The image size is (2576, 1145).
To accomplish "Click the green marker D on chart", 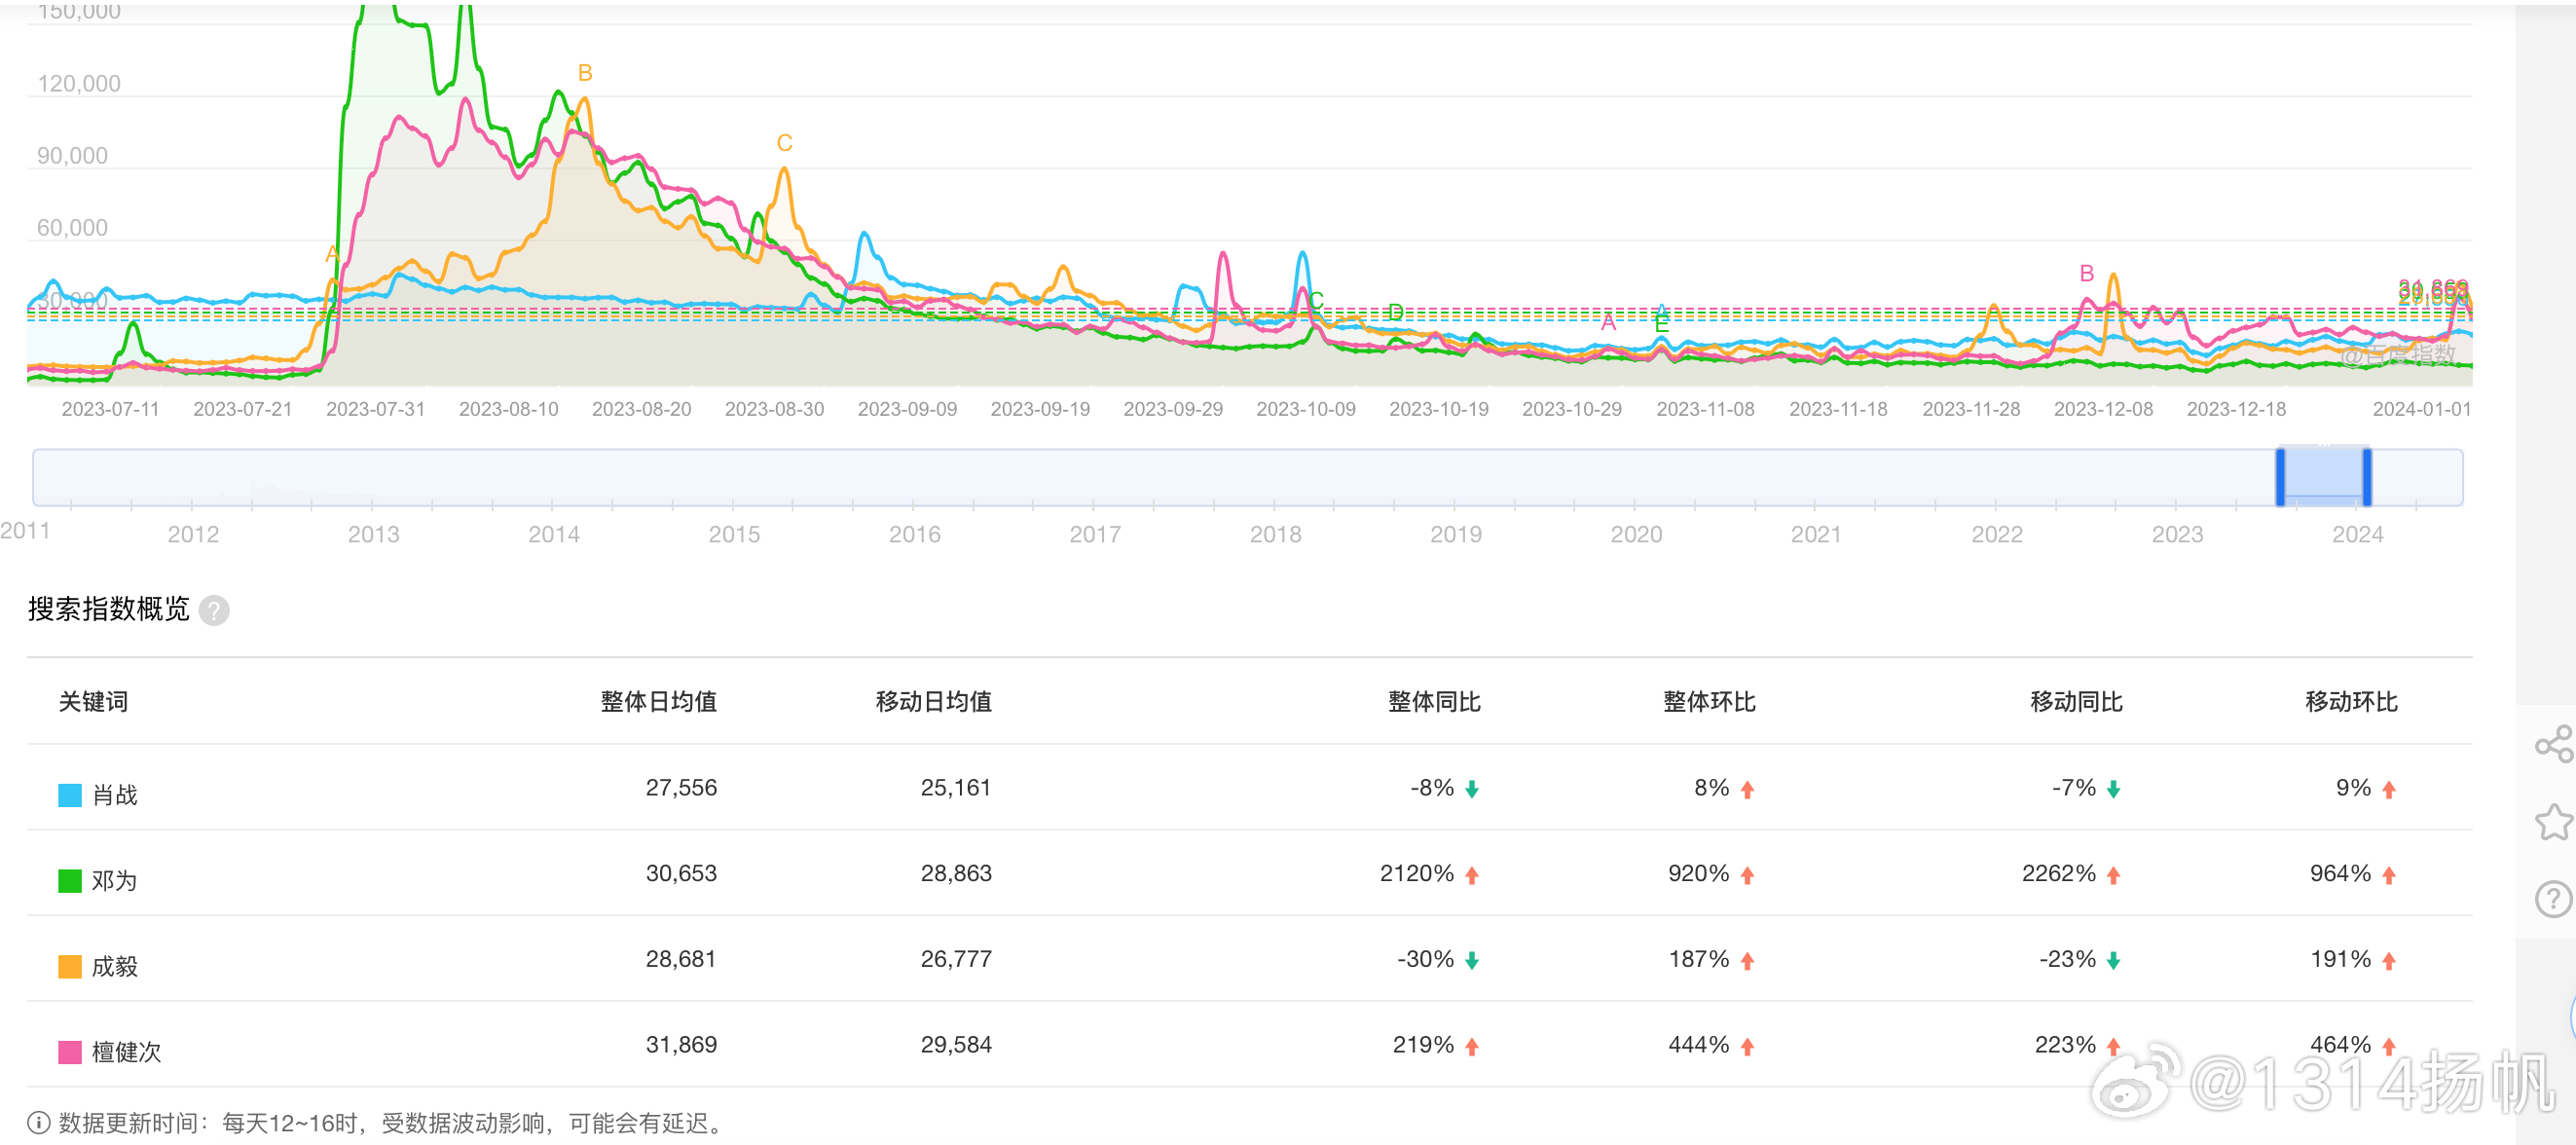I will pyautogui.click(x=1396, y=312).
